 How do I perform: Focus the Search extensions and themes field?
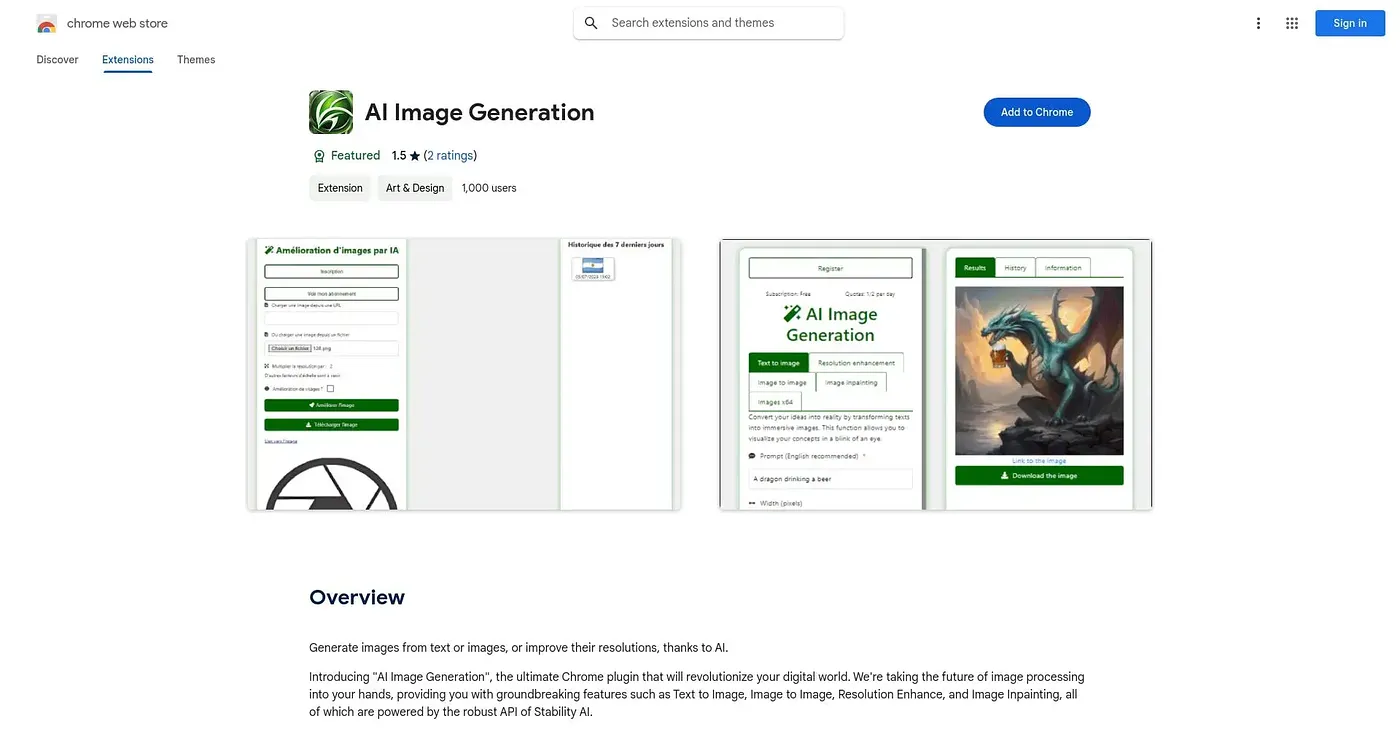pos(709,23)
